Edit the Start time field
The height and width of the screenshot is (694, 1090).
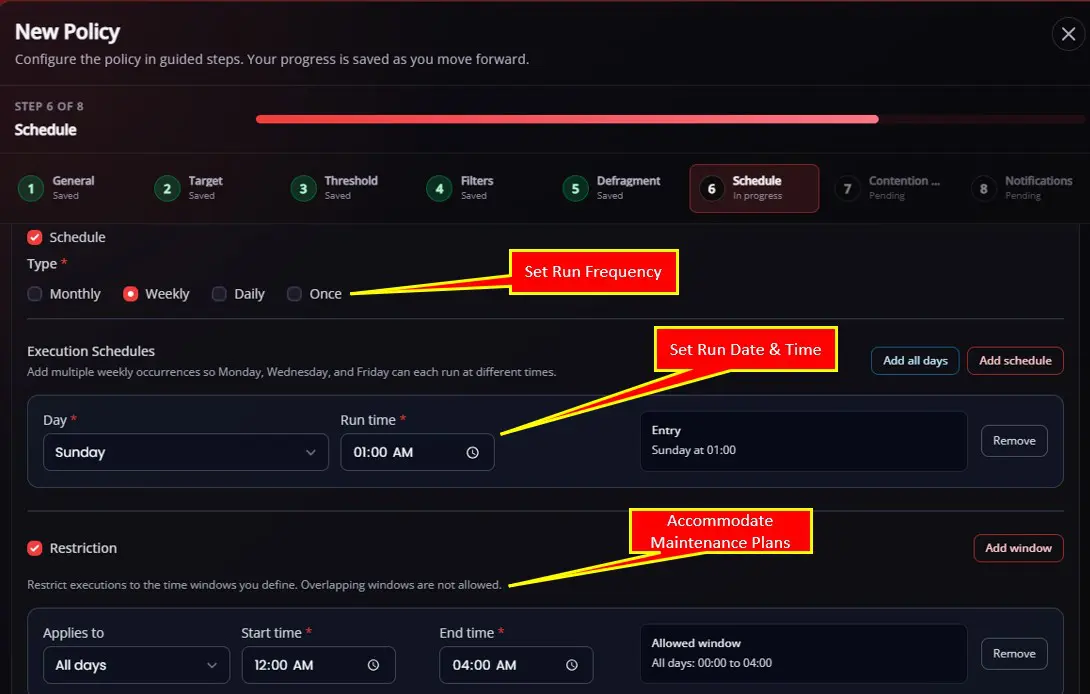318,665
